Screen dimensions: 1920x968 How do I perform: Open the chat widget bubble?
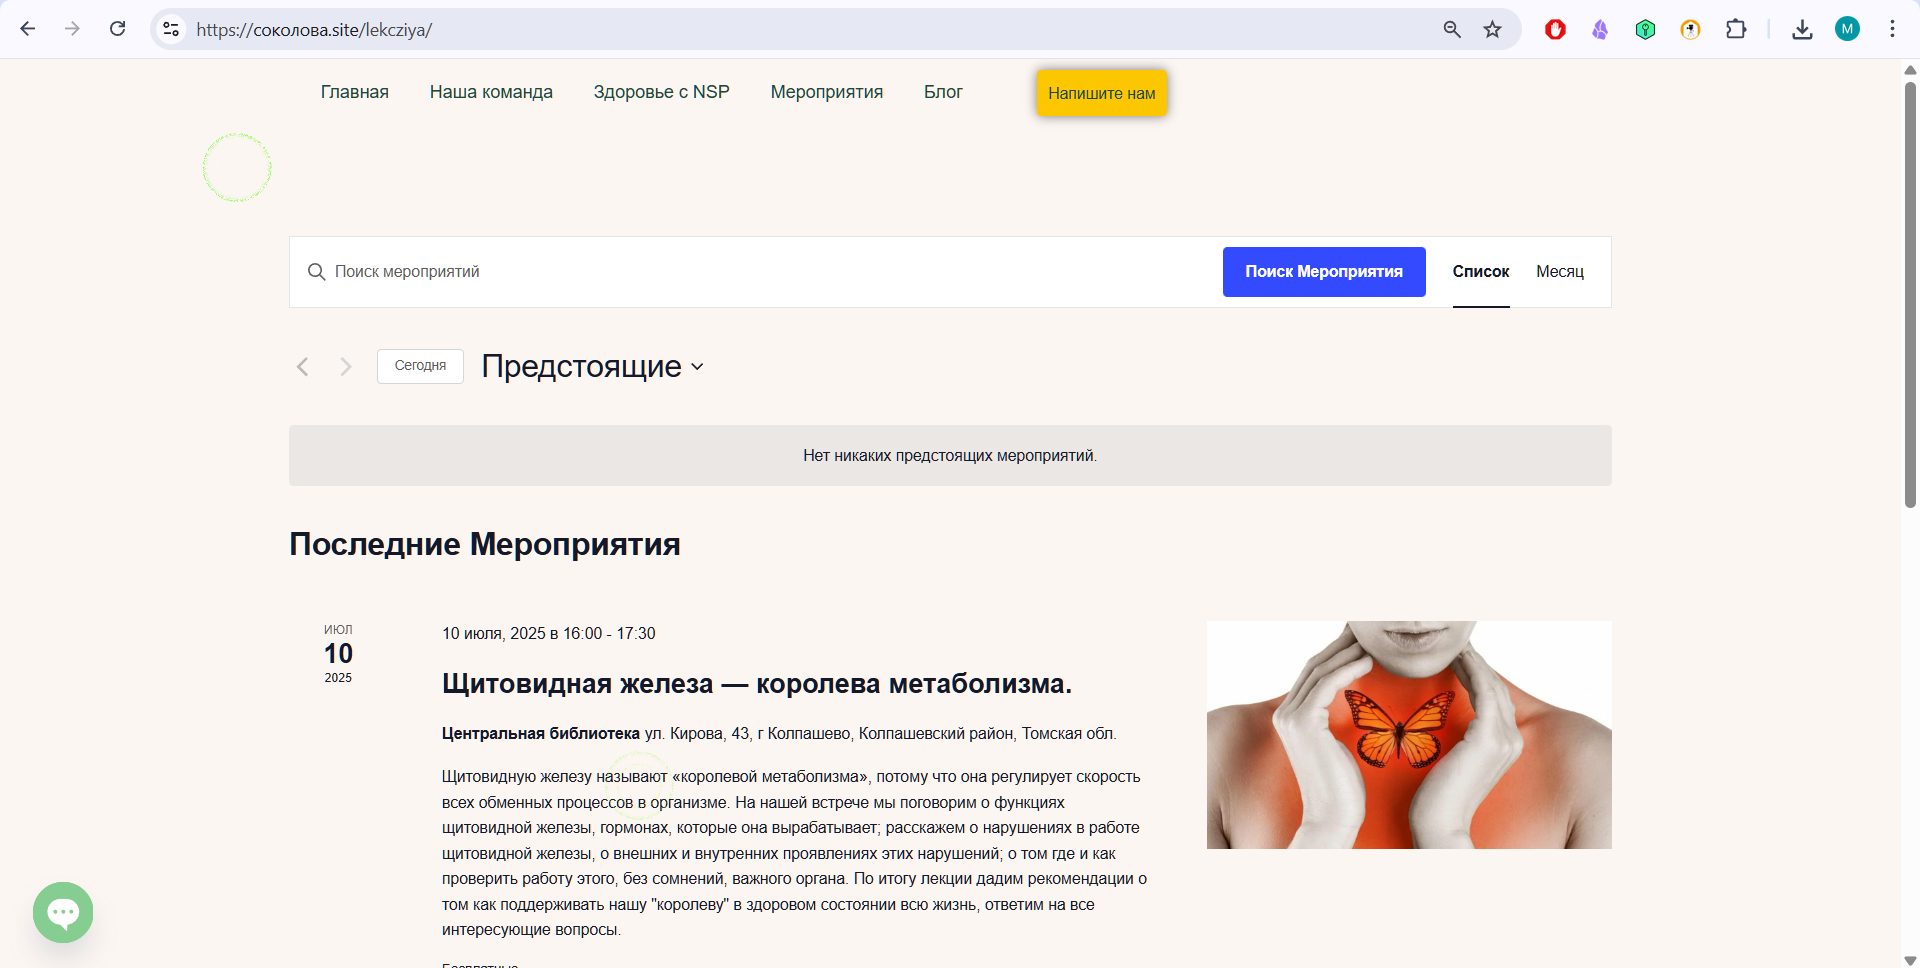(x=62, y=912)
